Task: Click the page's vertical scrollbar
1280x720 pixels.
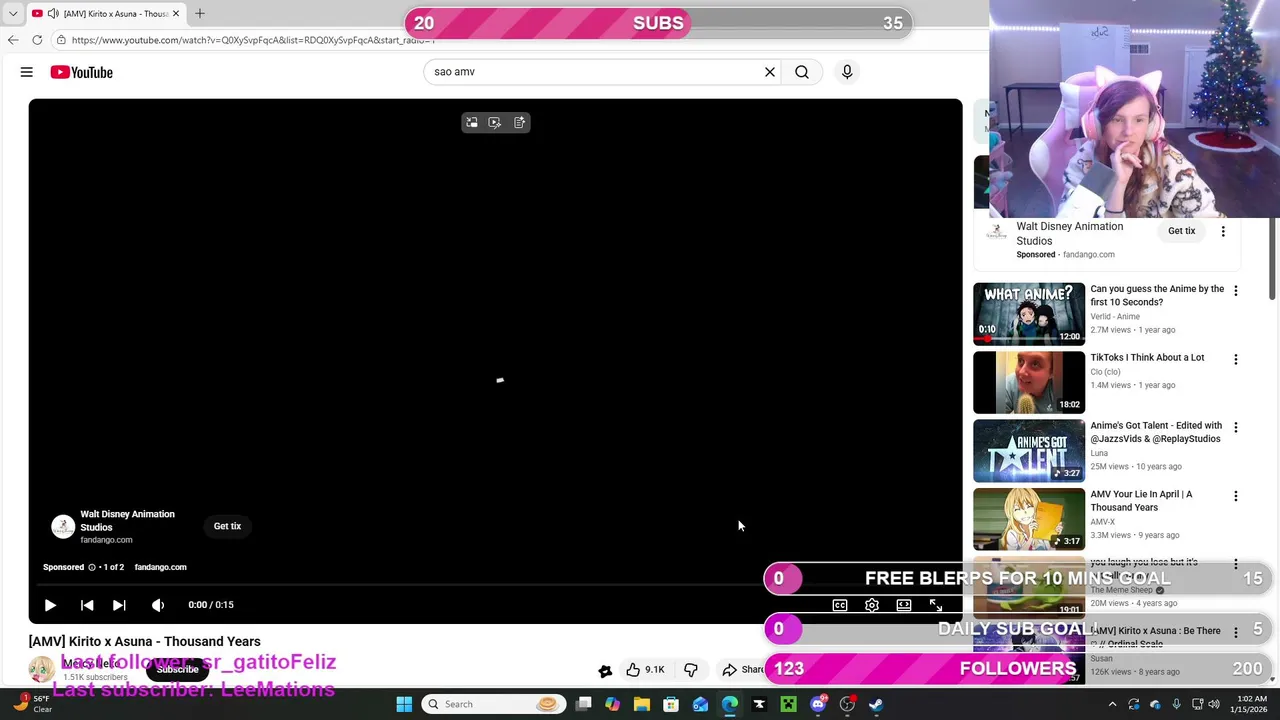Action: (1273, 258)
